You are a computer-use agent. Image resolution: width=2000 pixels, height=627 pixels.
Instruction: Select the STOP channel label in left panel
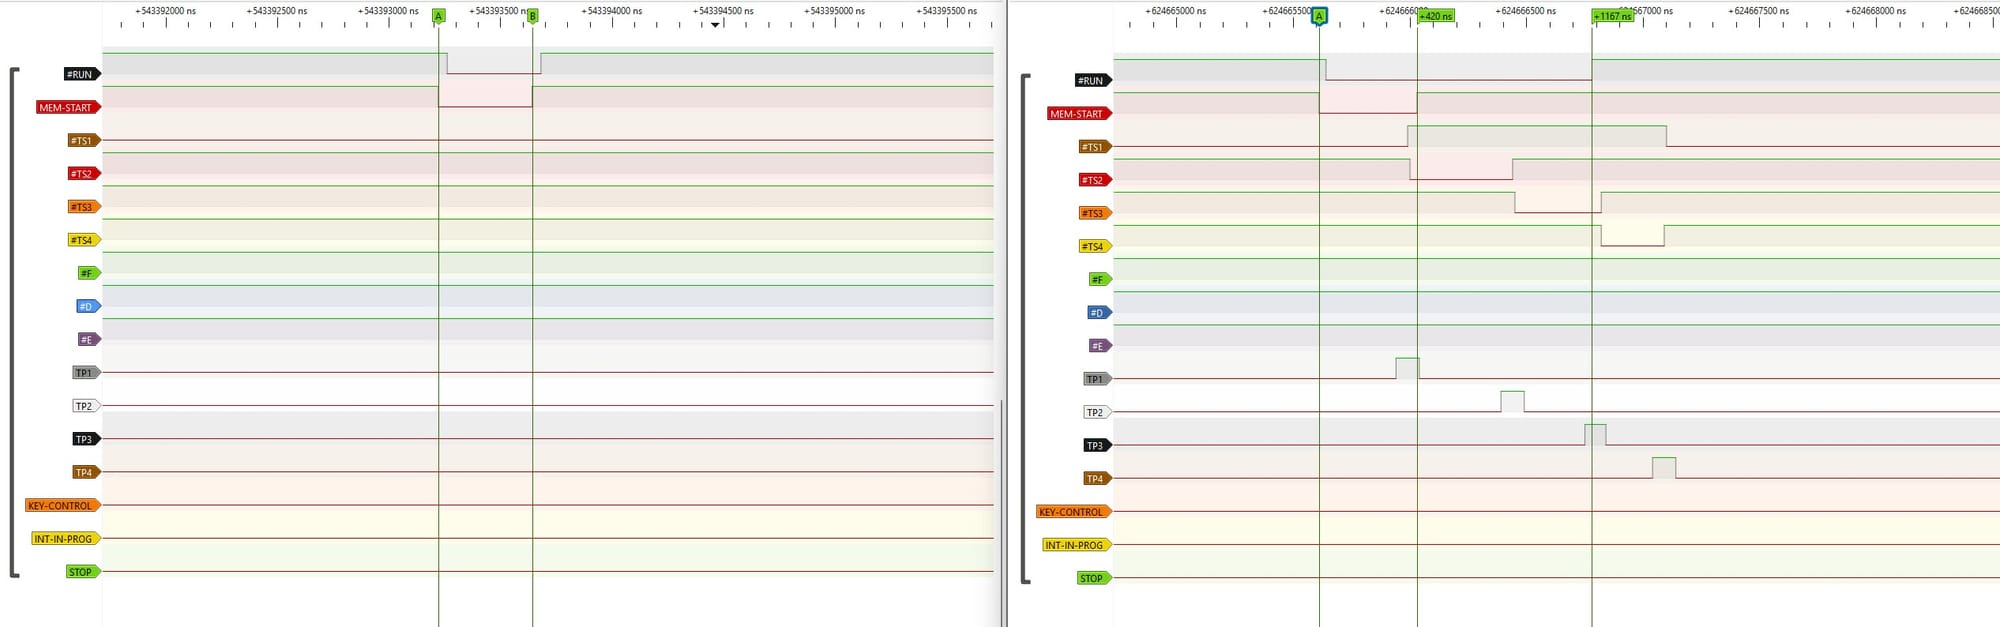[83, 572]
